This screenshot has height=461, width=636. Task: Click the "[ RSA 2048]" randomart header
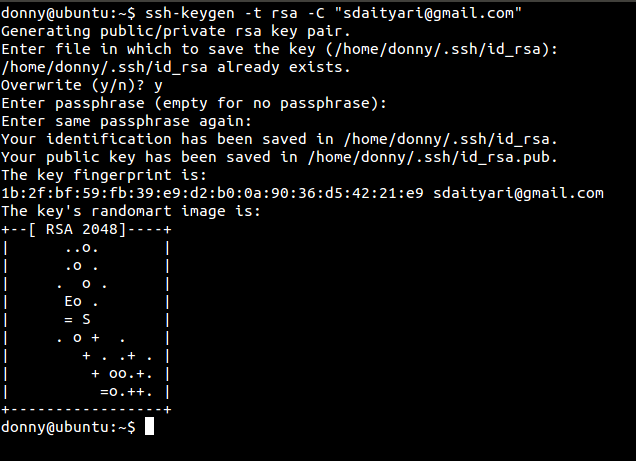pos(82,230)
